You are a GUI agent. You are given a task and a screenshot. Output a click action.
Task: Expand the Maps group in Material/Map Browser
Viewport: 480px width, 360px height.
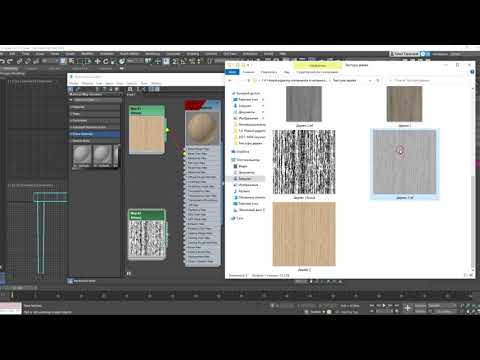coord(95,114)
